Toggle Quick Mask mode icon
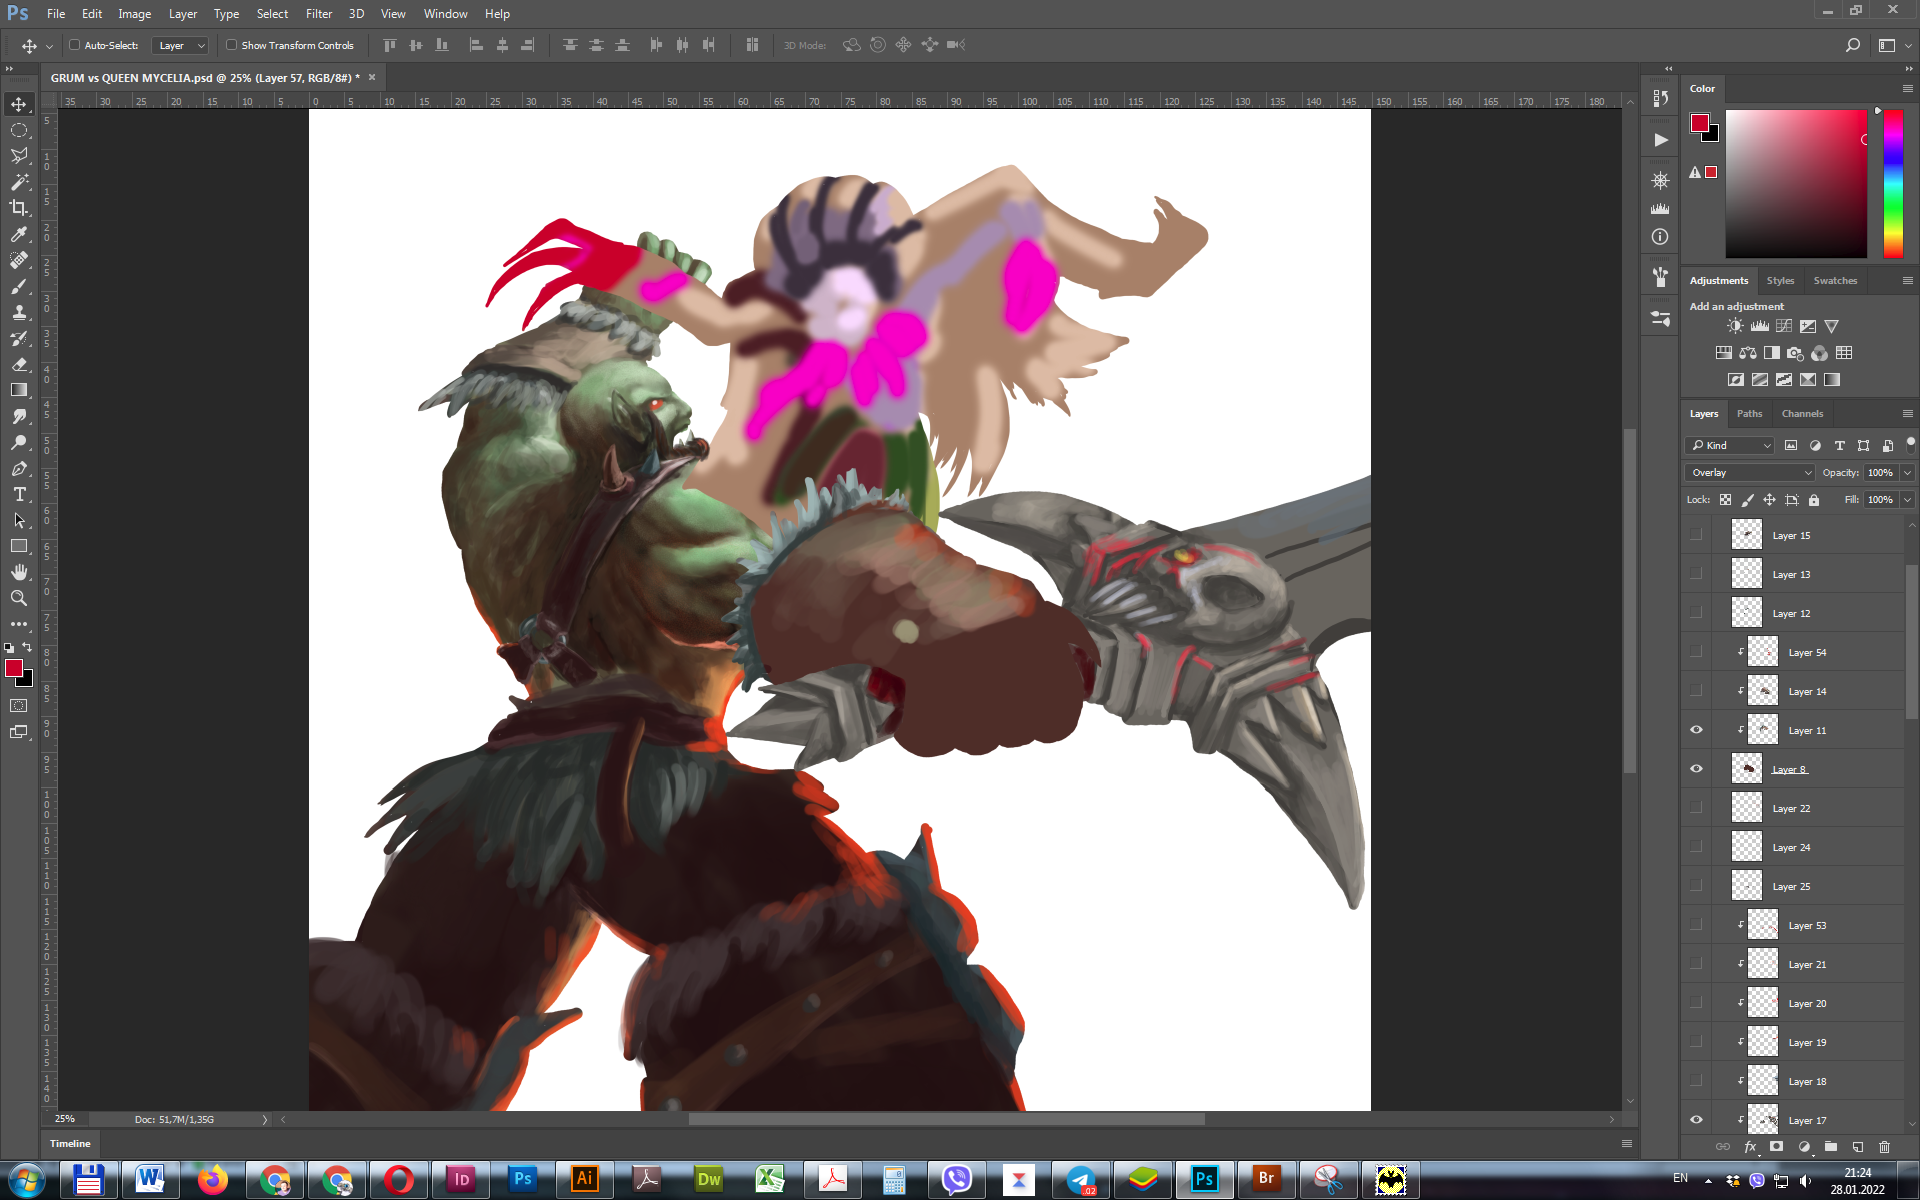Screen dimensions: 1920x1200 [19, 706]
